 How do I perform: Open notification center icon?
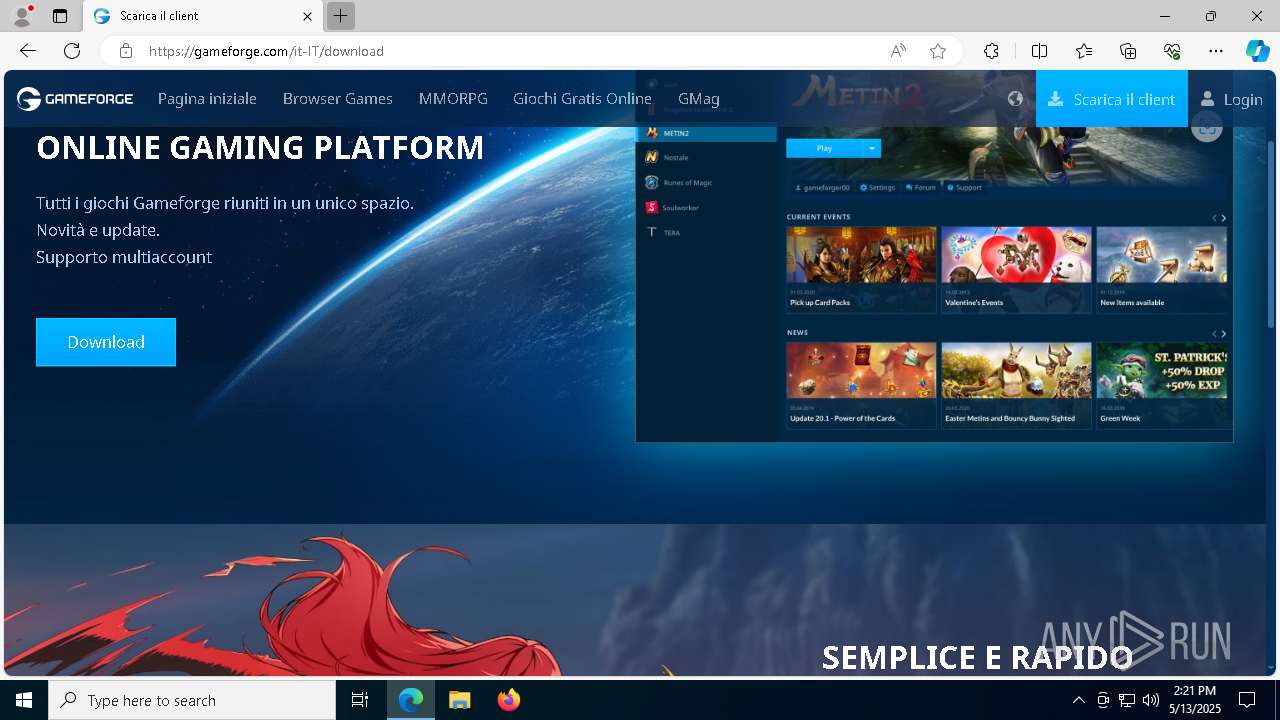[1247, 700]
